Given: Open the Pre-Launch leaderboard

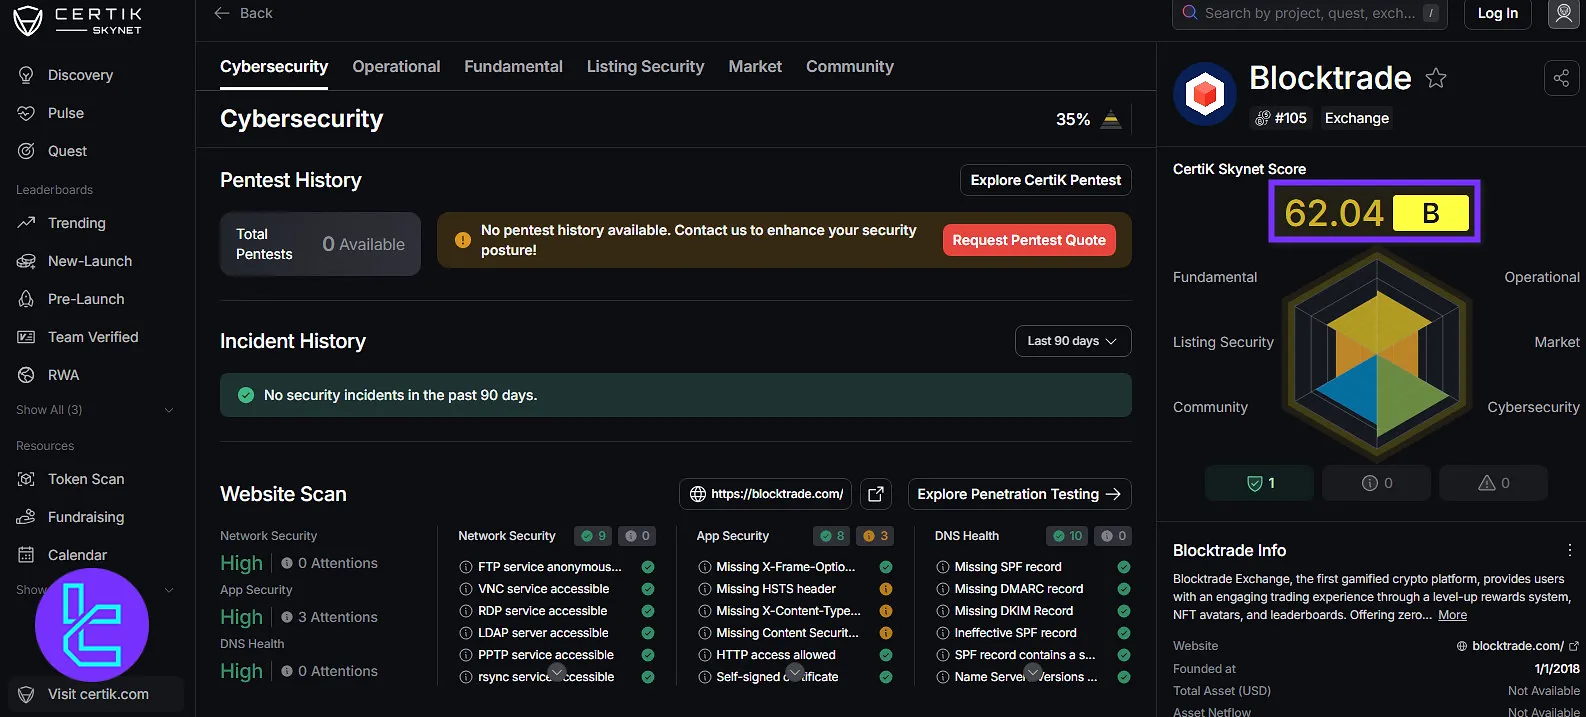Looking at the screenshot, I should 86,299.
